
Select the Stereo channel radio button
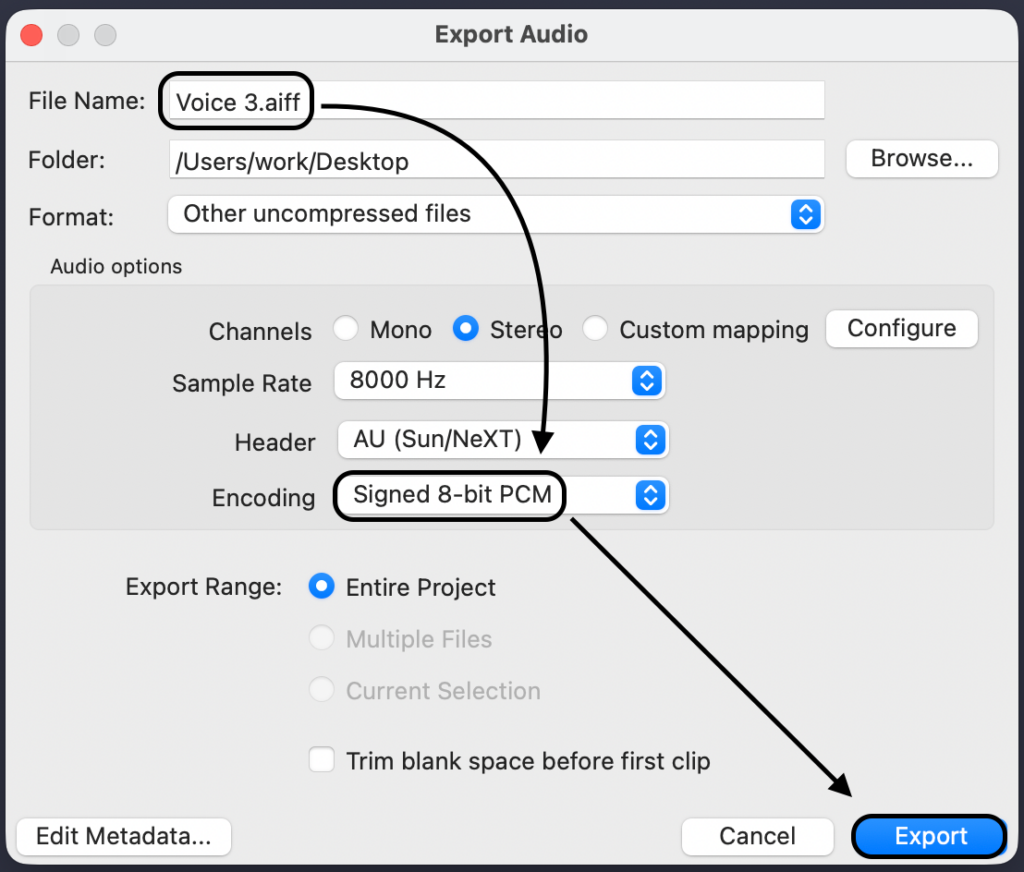pos(465,329)
